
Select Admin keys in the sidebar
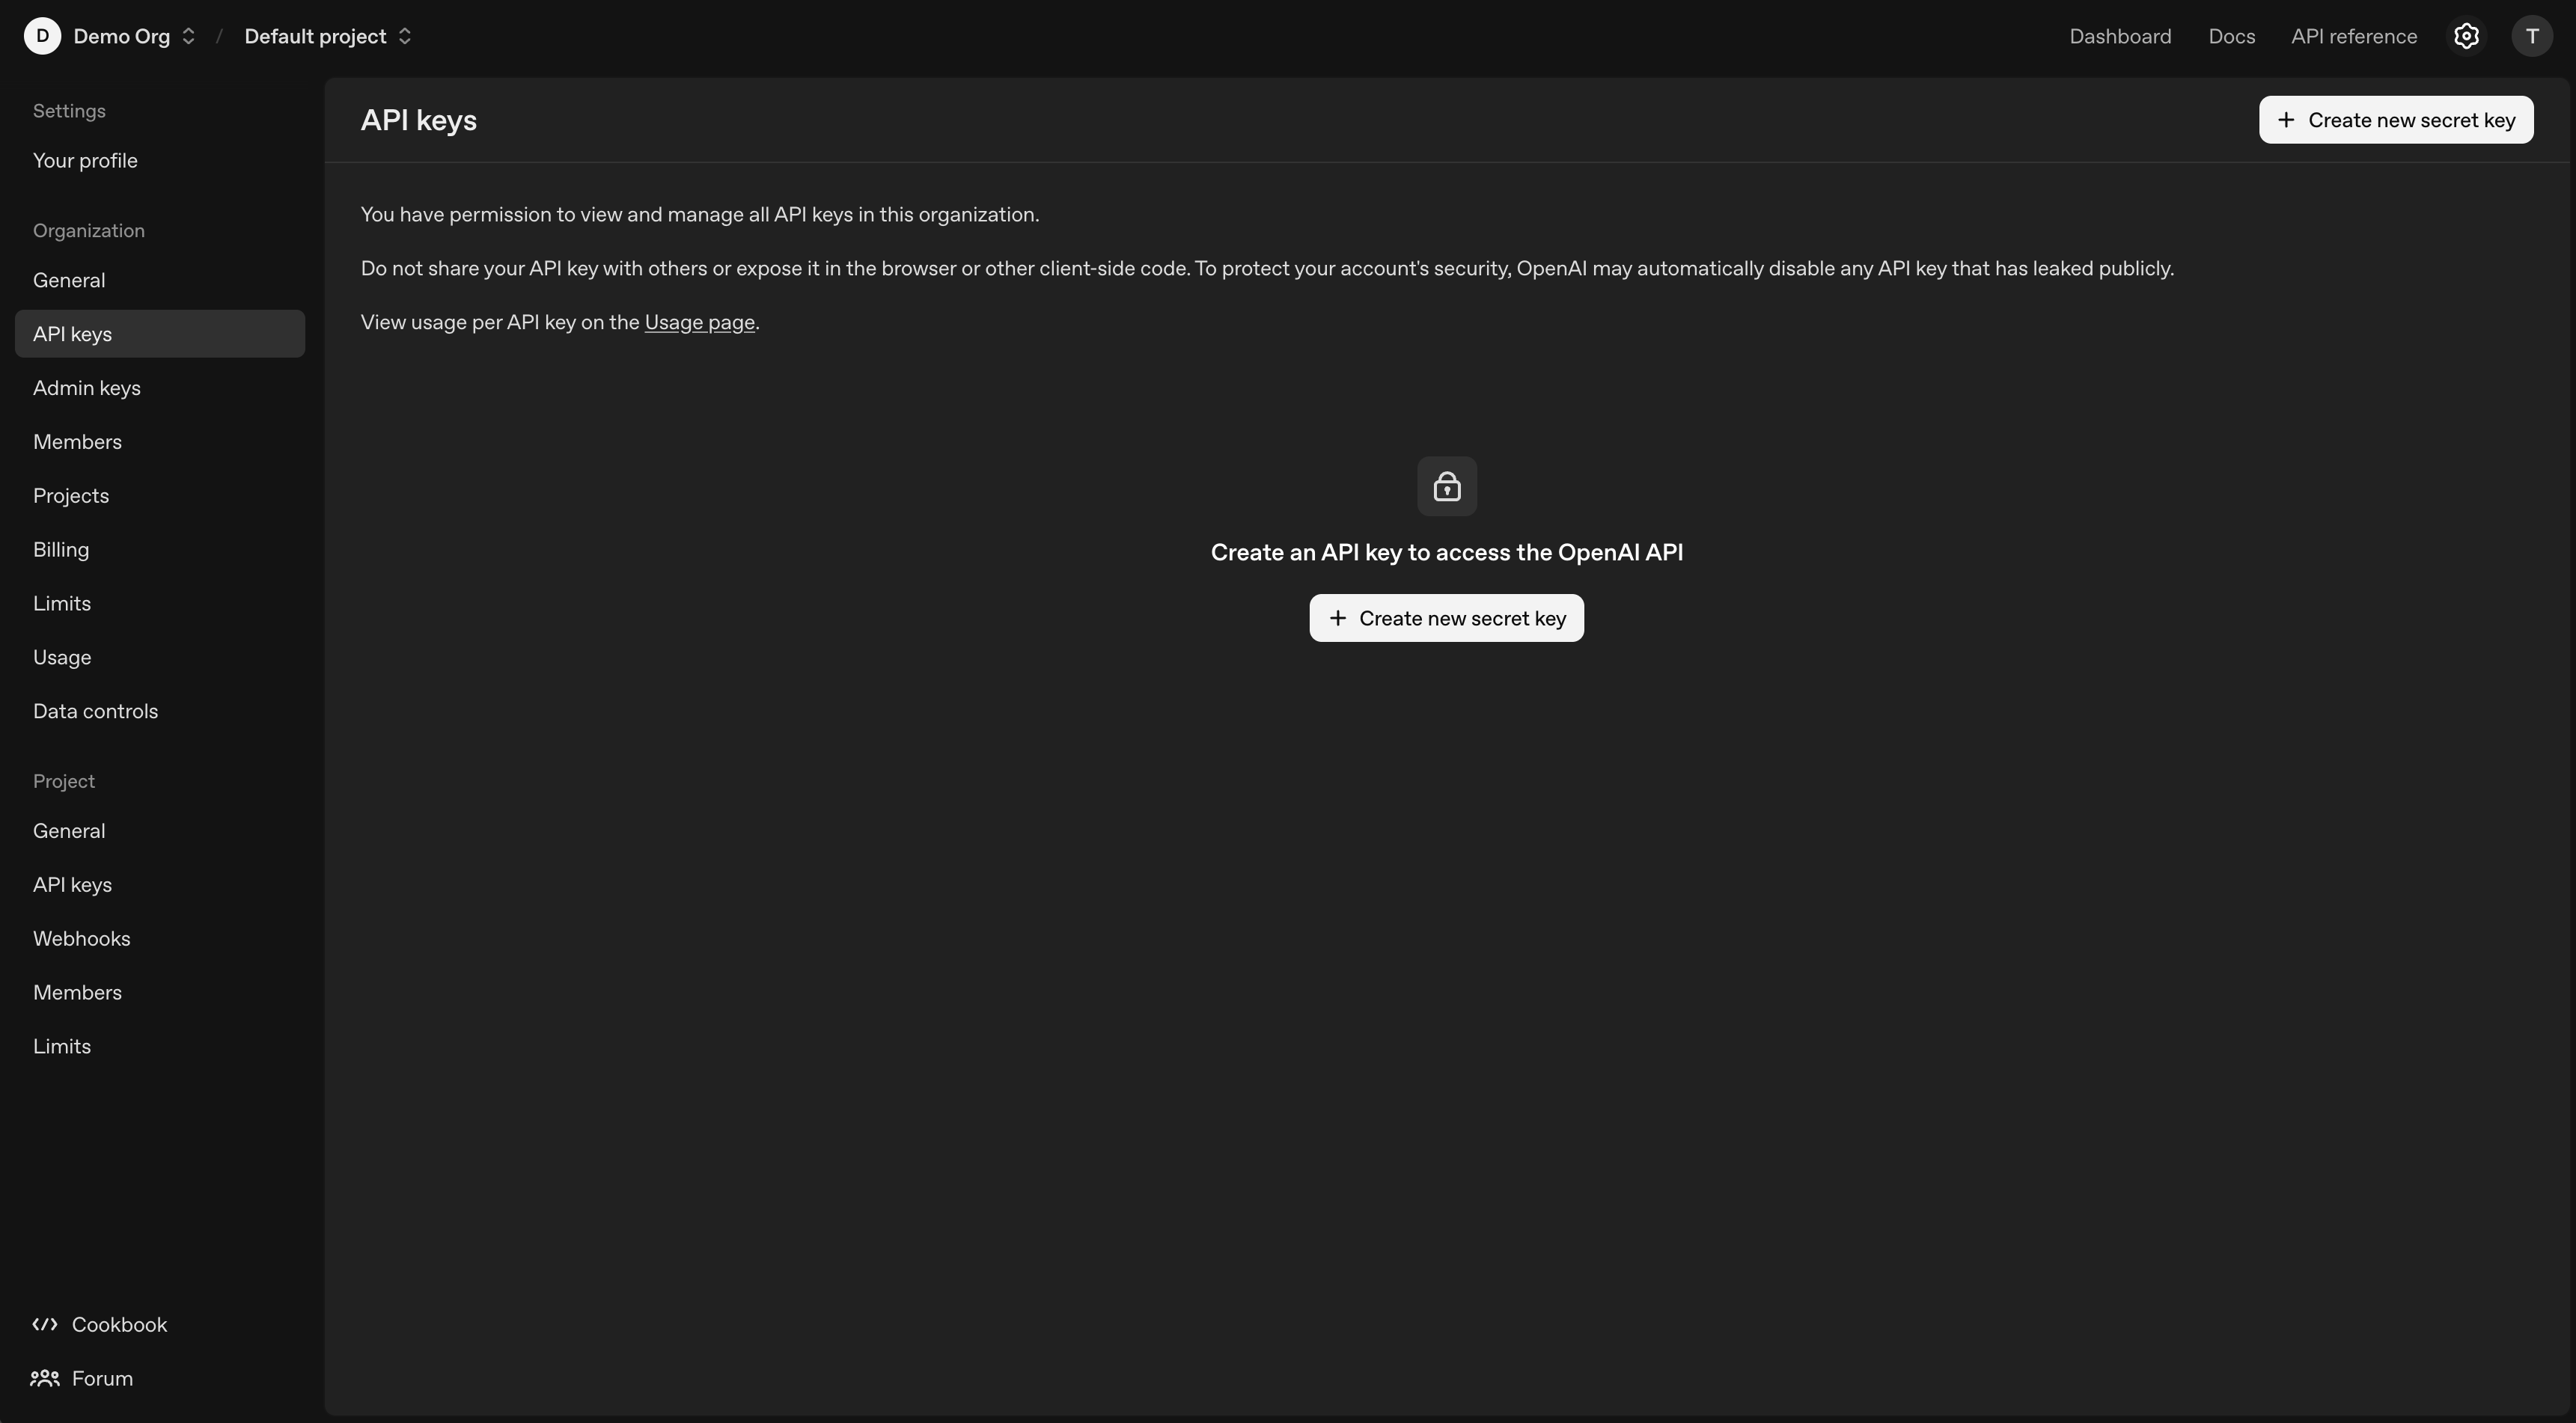click(x=86, y=388)
